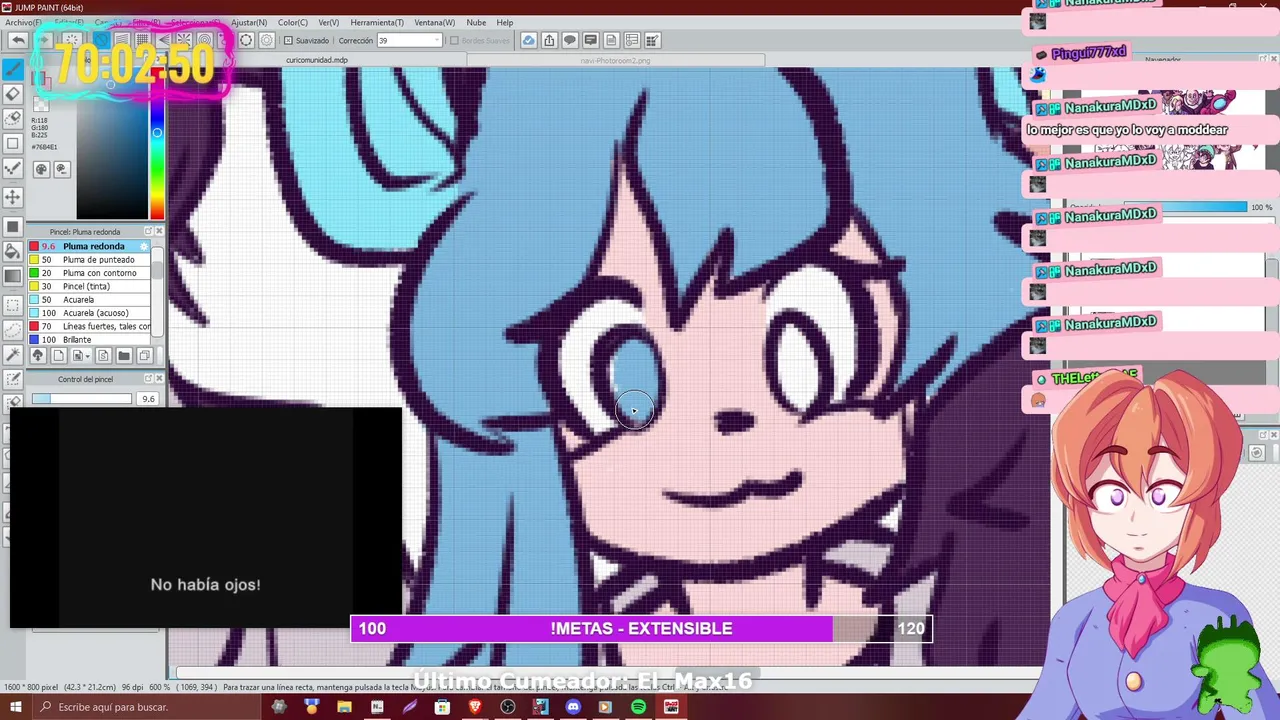The height and width of the screenshot is (720, 1280).
Task: Select the Pincel (tinta) brush
Action: tap(90, 286)
